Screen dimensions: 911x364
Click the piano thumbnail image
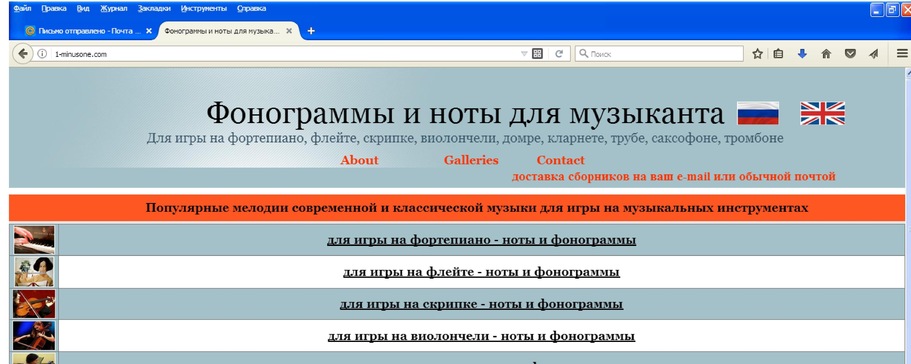(34, 240)
